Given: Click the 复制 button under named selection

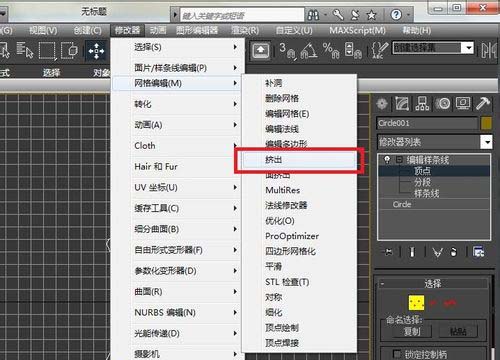Looking at the screenshot, I should (x=412, y=332).
